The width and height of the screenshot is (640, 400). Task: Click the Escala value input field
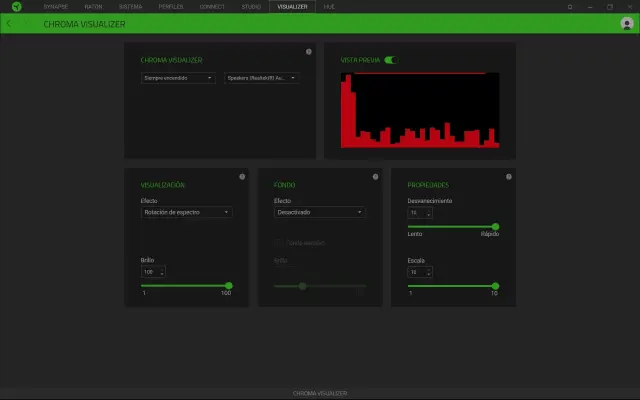[x=419, y=272]
